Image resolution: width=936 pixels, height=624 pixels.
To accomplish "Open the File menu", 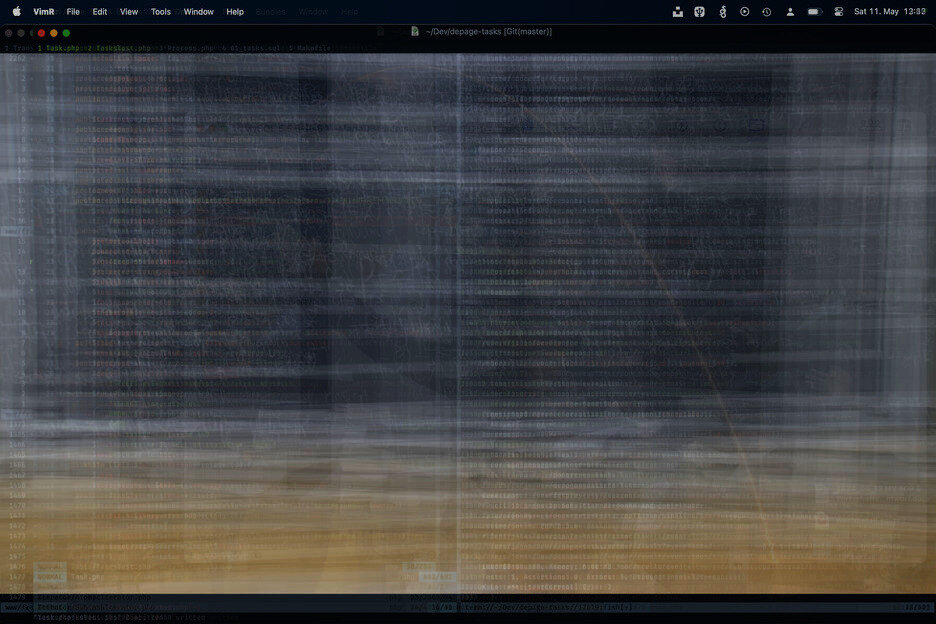I will 73,11.
